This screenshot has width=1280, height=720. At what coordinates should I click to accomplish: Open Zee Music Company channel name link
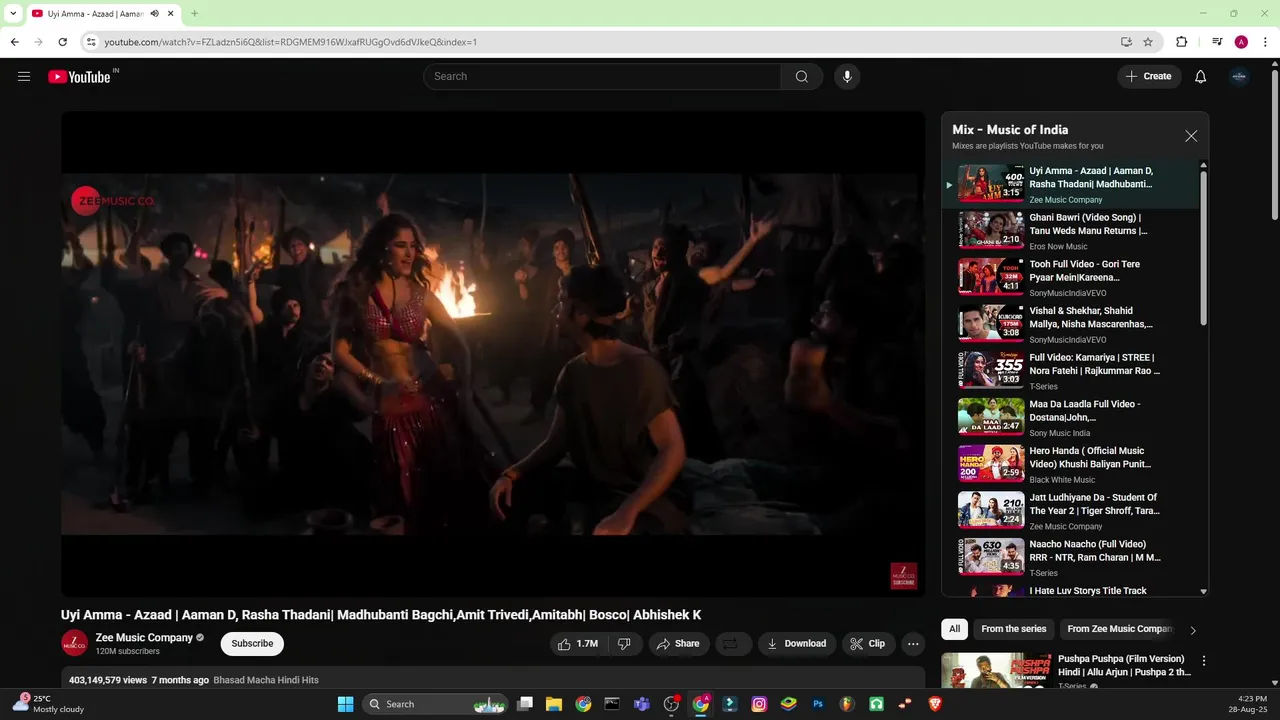coord(144,637)
